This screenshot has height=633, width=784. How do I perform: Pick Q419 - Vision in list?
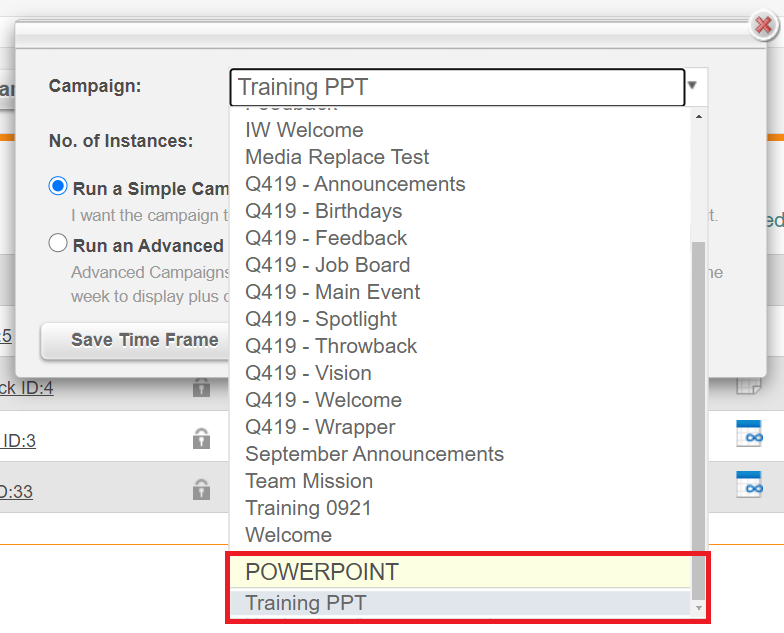tap(308, 373)
